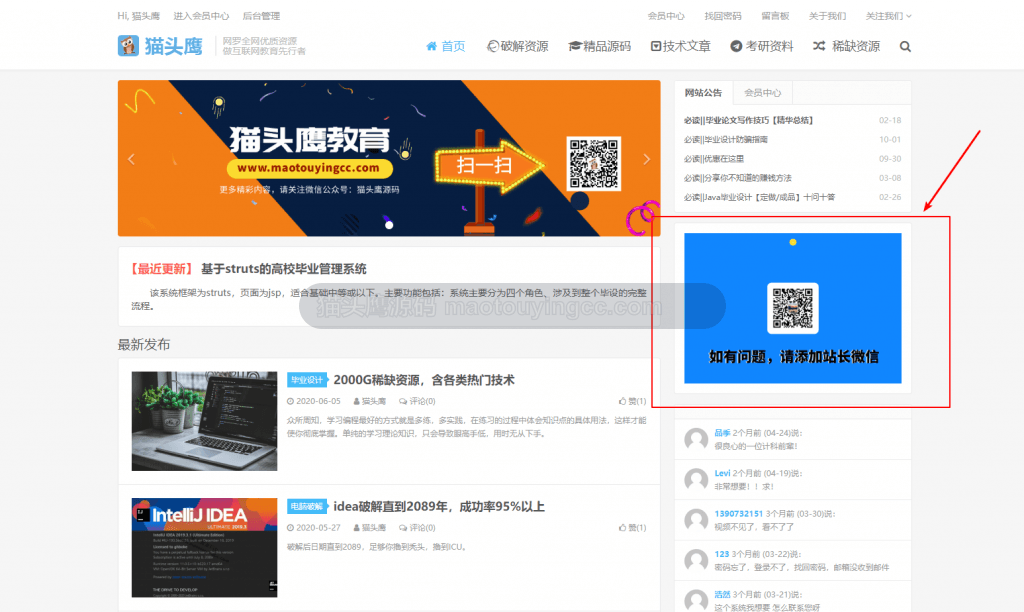Open 破解资源 menu item

518,46
